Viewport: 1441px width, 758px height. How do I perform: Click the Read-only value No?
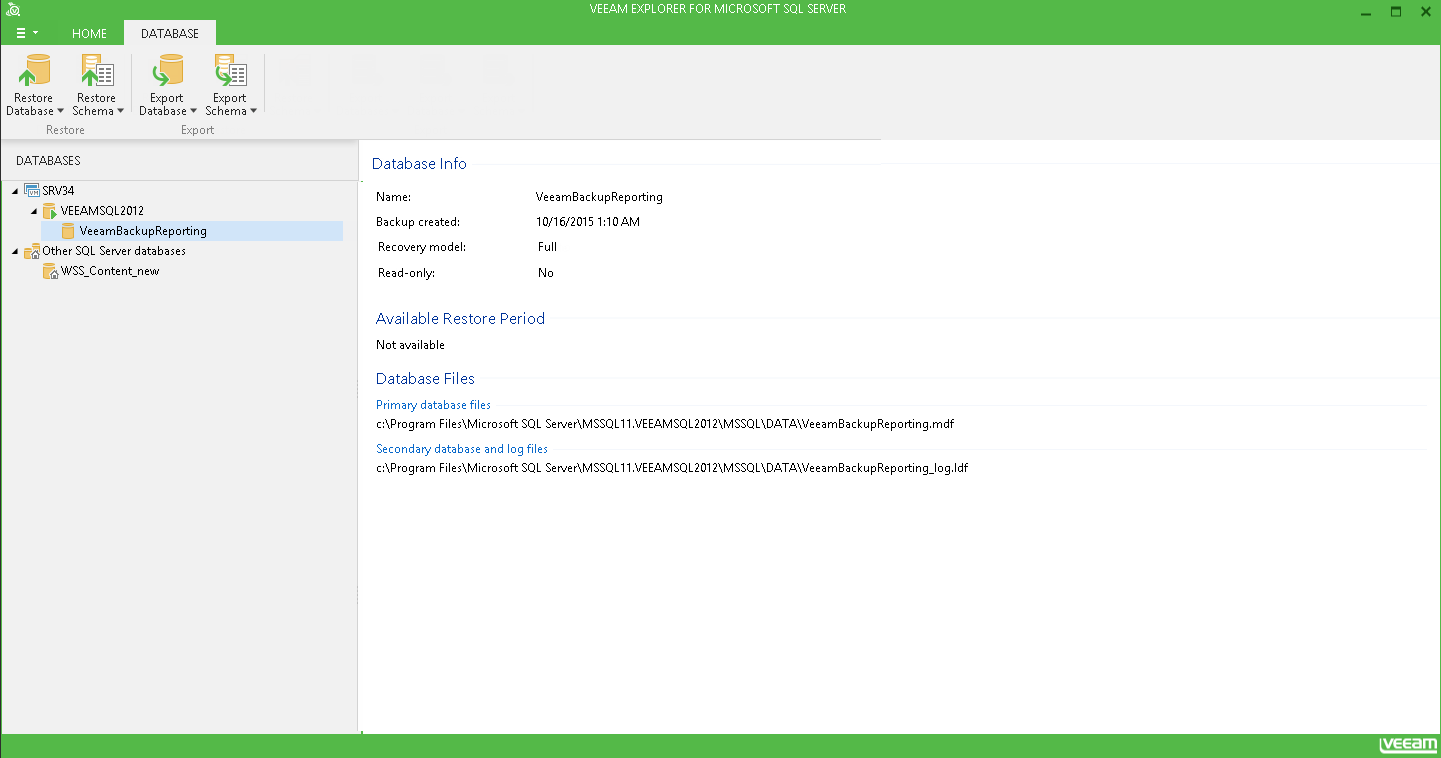tap(546, 273)
